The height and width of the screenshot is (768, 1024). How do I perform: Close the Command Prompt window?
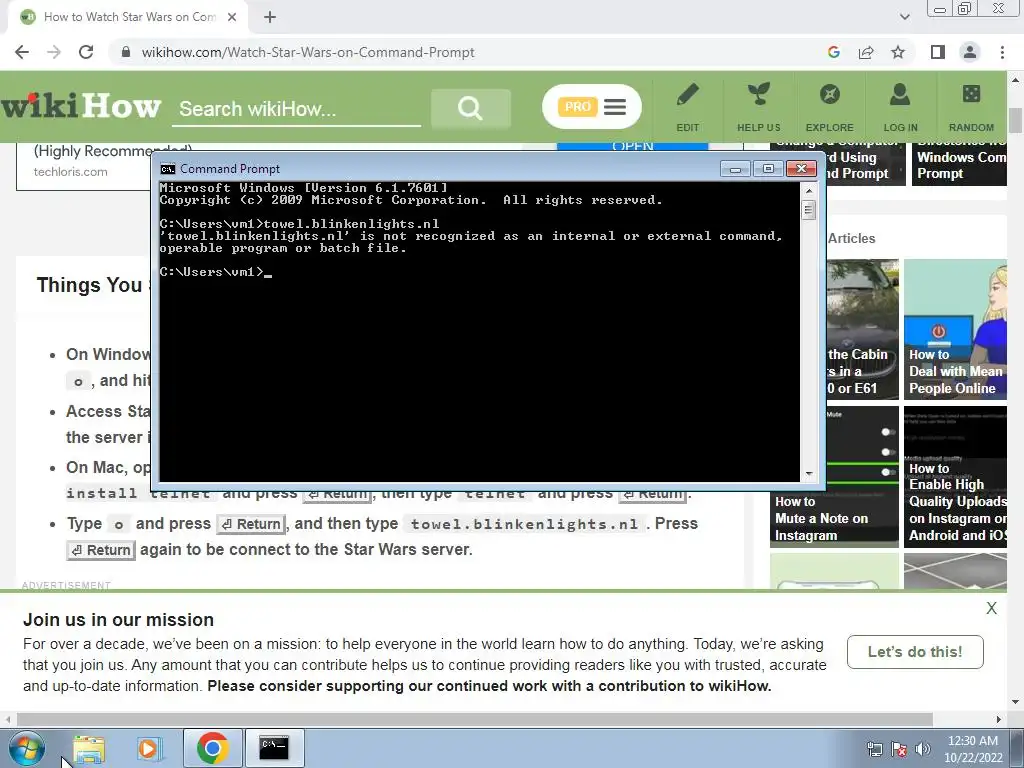[801, 169]
